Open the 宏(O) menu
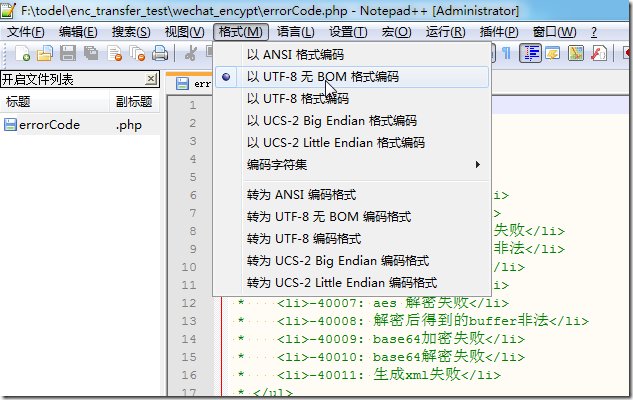 click(x=396, y=32)
